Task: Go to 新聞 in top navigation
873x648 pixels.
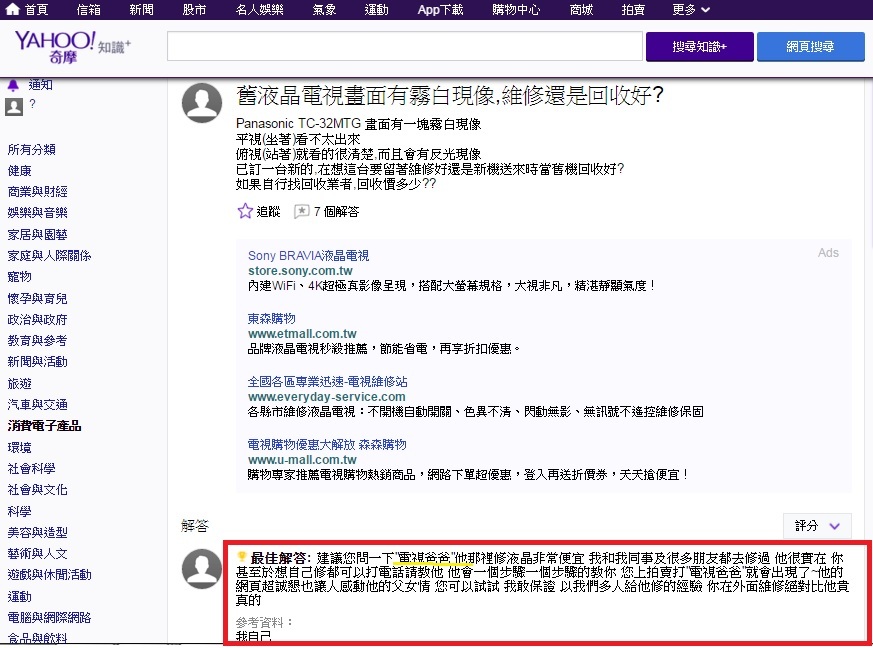Action: 141,10
